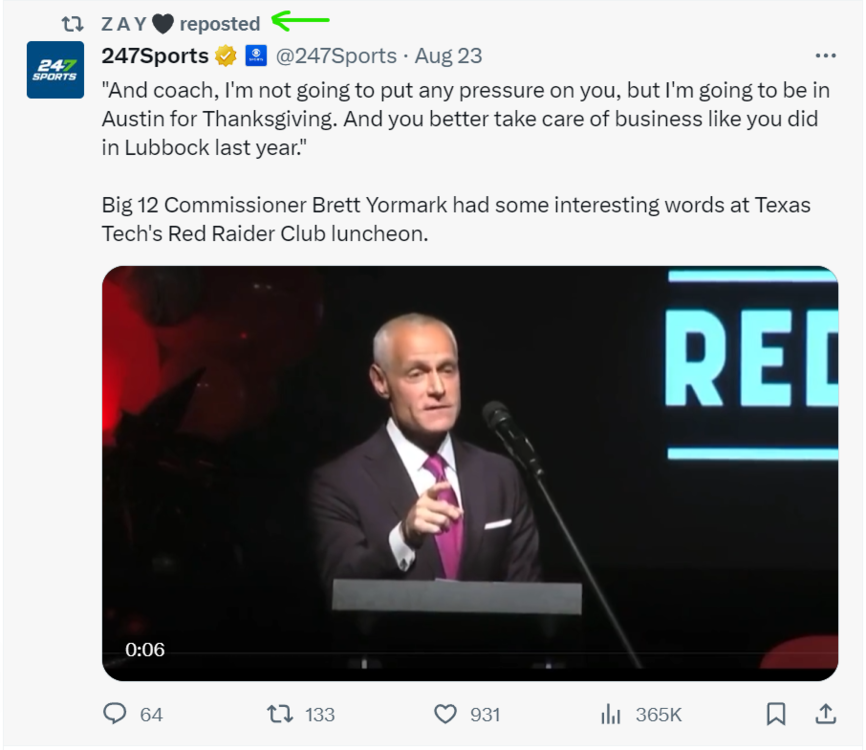This screenshot has width=866, height=750.
Task: Open the view analytics bar-chart icon
Action: tap(609, 714)
